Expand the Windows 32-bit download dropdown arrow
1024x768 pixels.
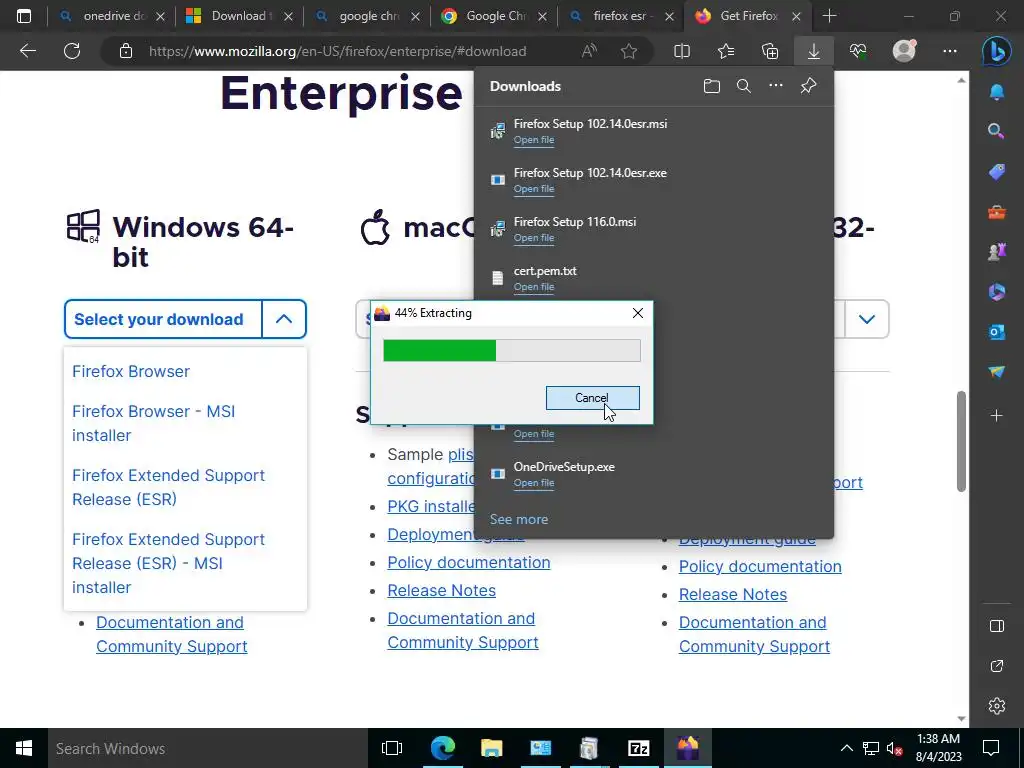pos(867,319)
